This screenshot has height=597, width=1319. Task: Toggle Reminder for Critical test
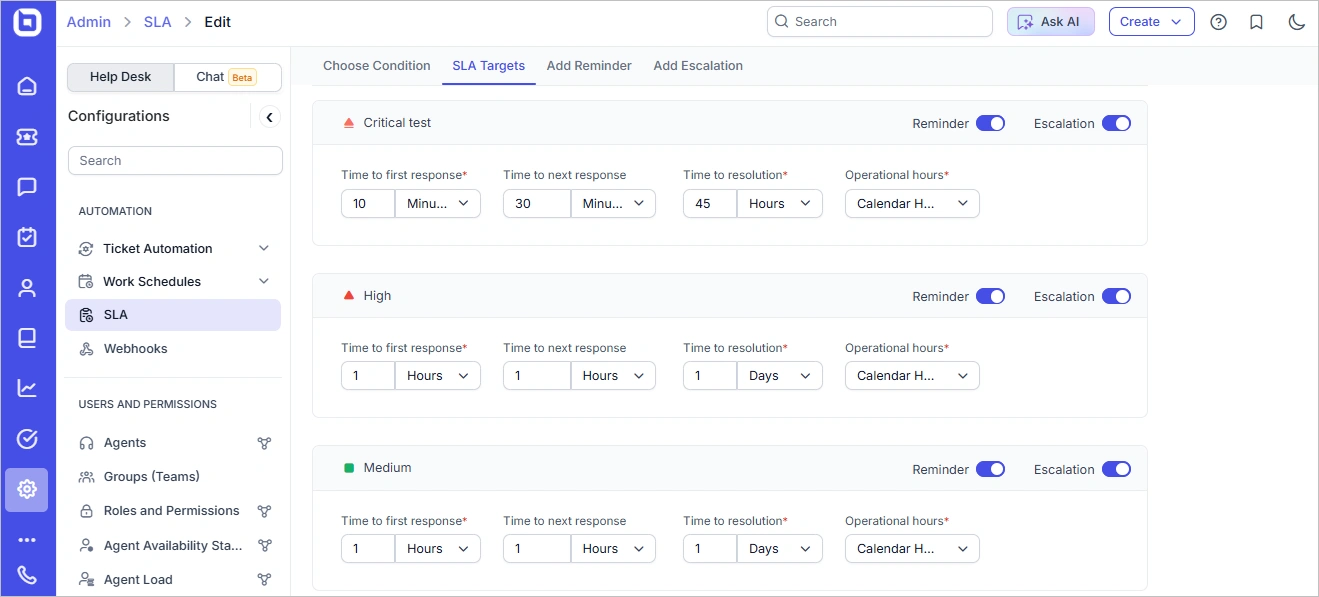(990, 123)
